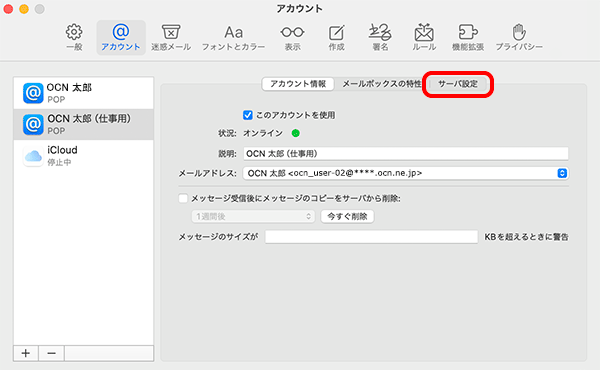Open the 迷惑メール junk mail pane
Screen dimensions: 600x370
(x=171, y=37)
